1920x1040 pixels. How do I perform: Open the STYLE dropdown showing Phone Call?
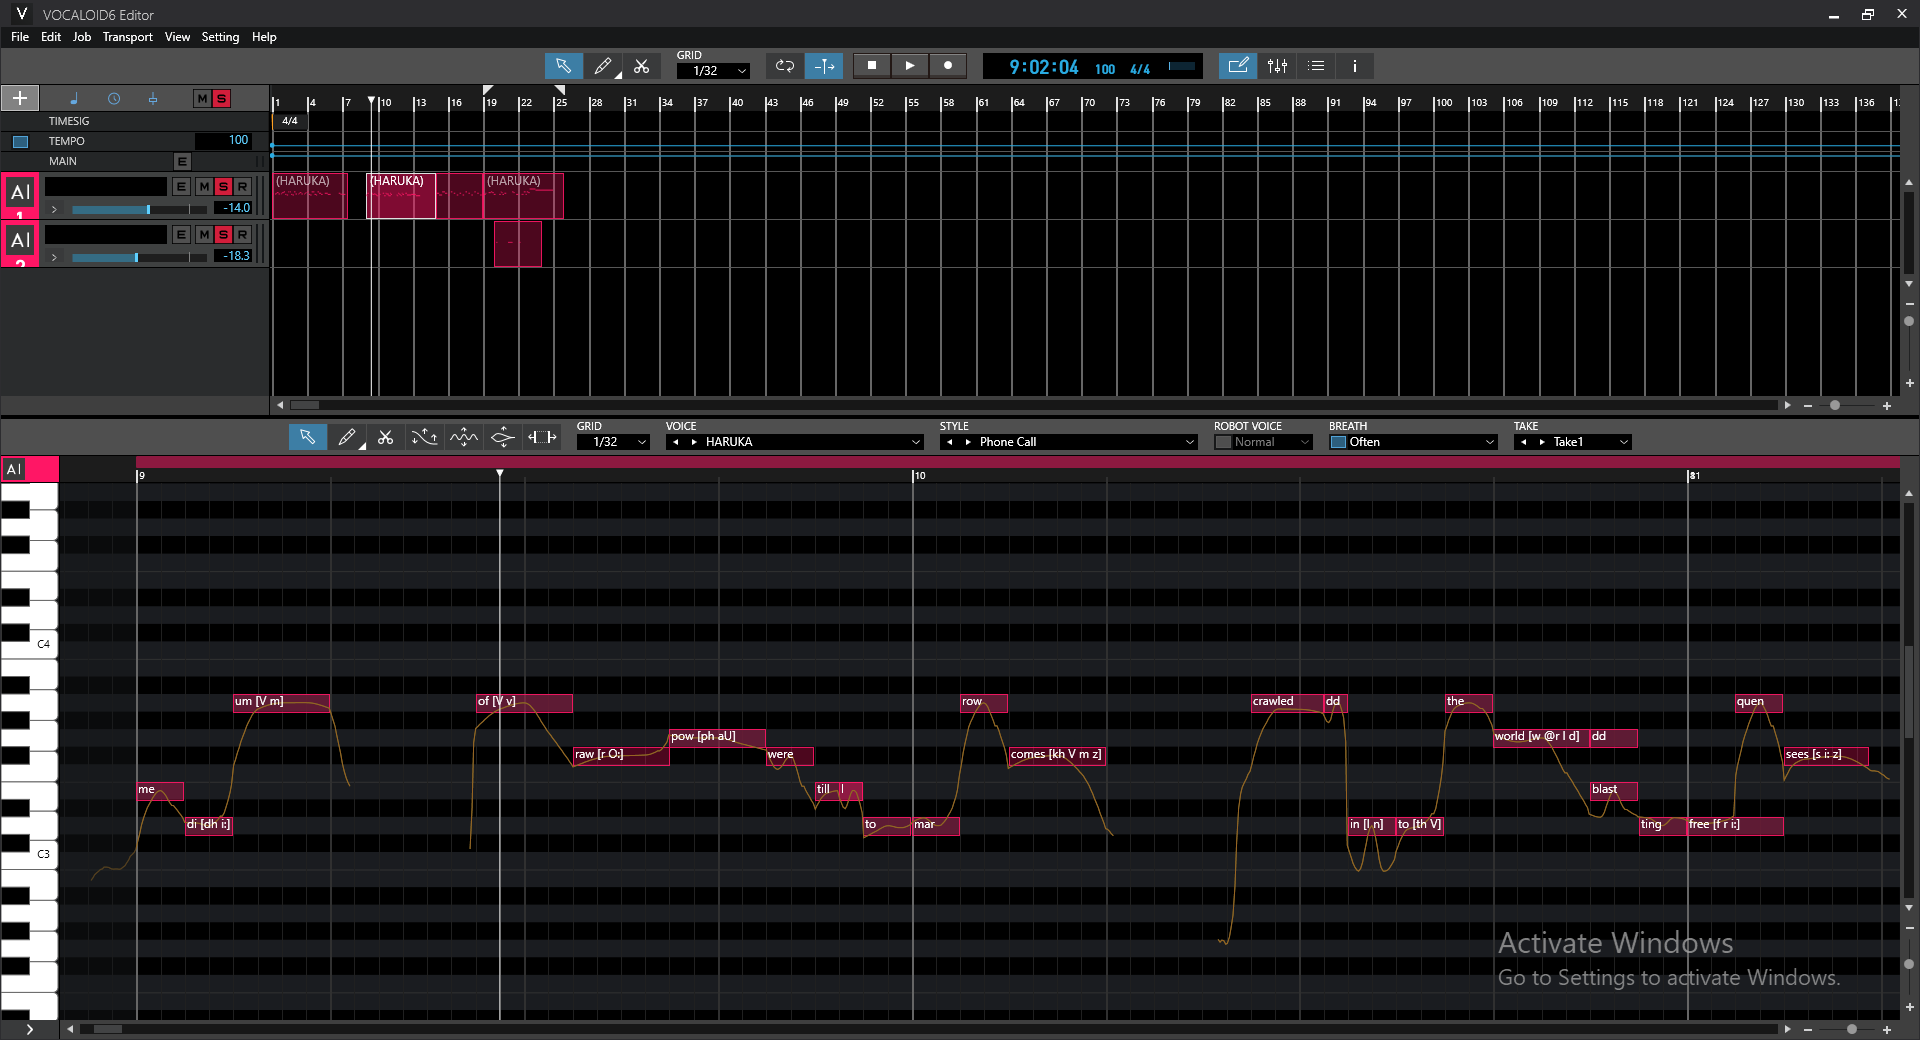pyautogui.click(x=1068, y=441)
